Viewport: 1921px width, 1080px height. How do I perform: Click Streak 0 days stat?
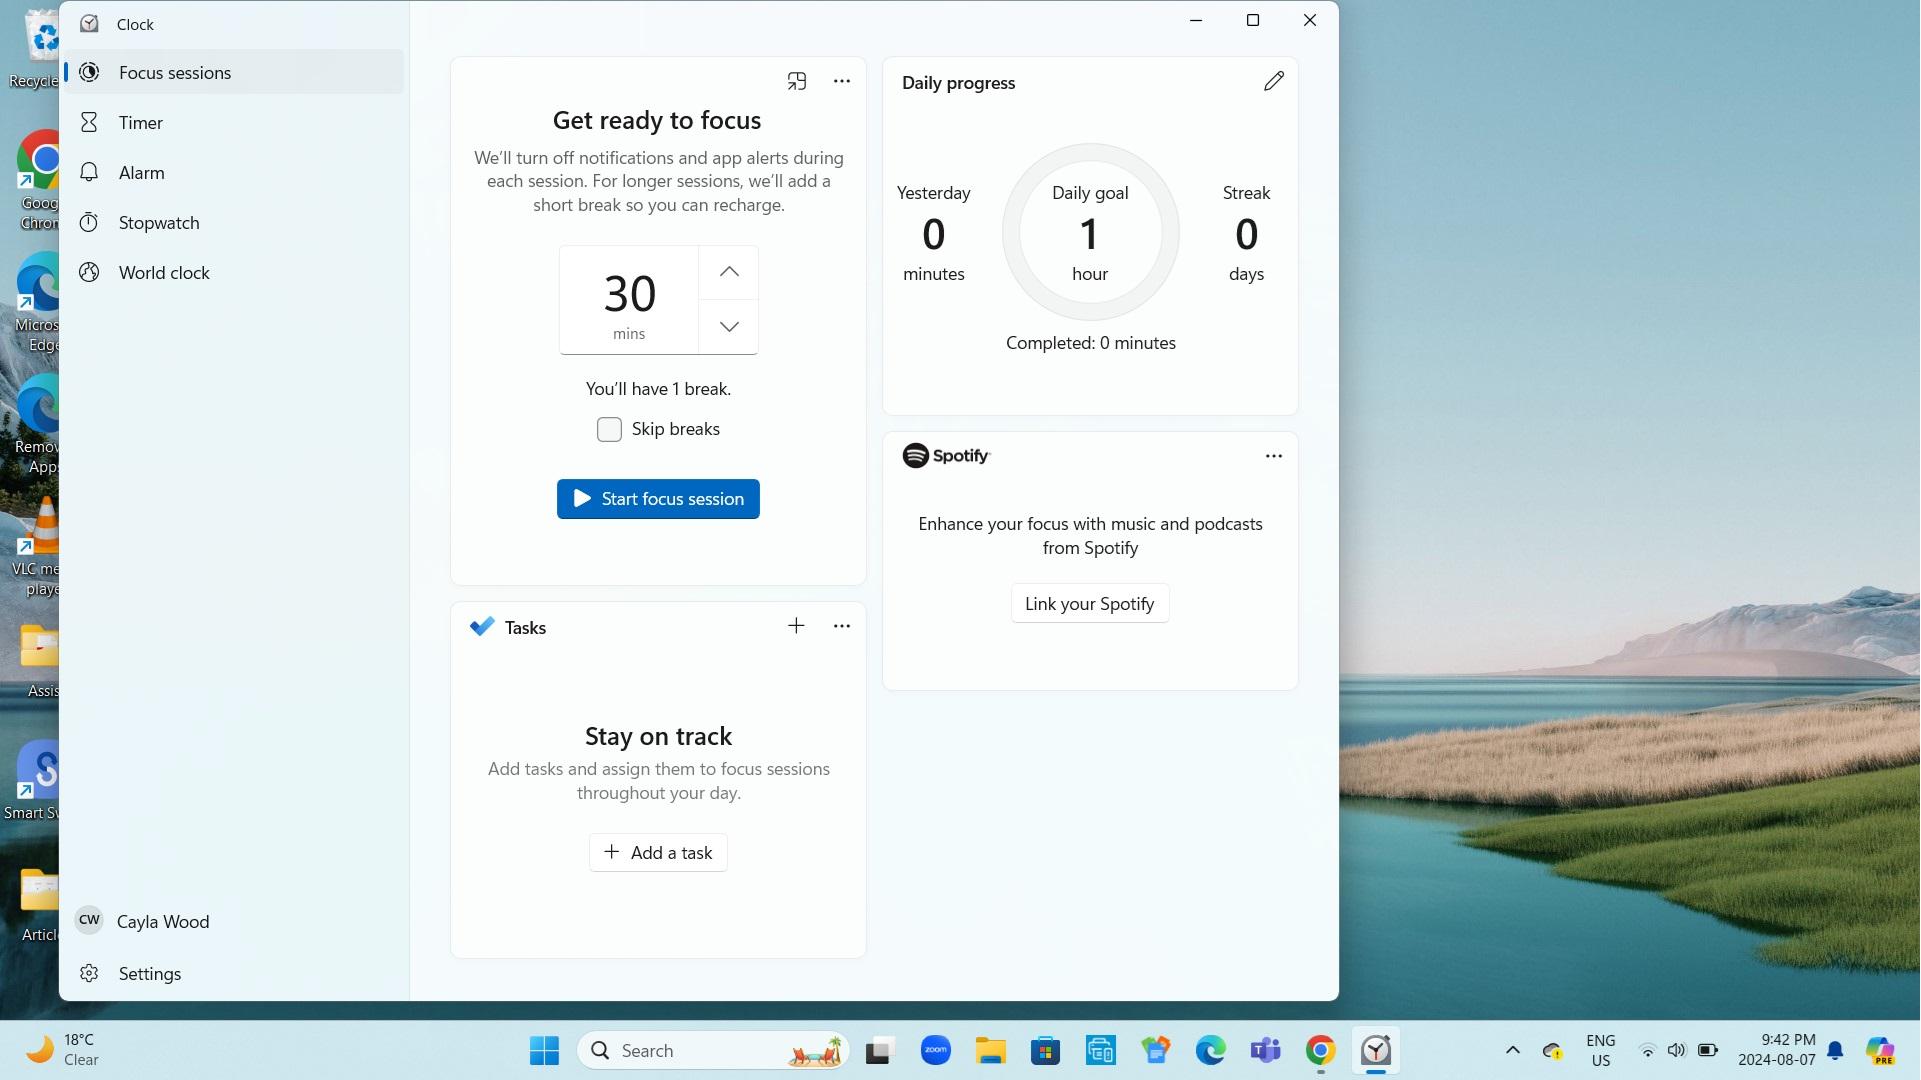1246,233
